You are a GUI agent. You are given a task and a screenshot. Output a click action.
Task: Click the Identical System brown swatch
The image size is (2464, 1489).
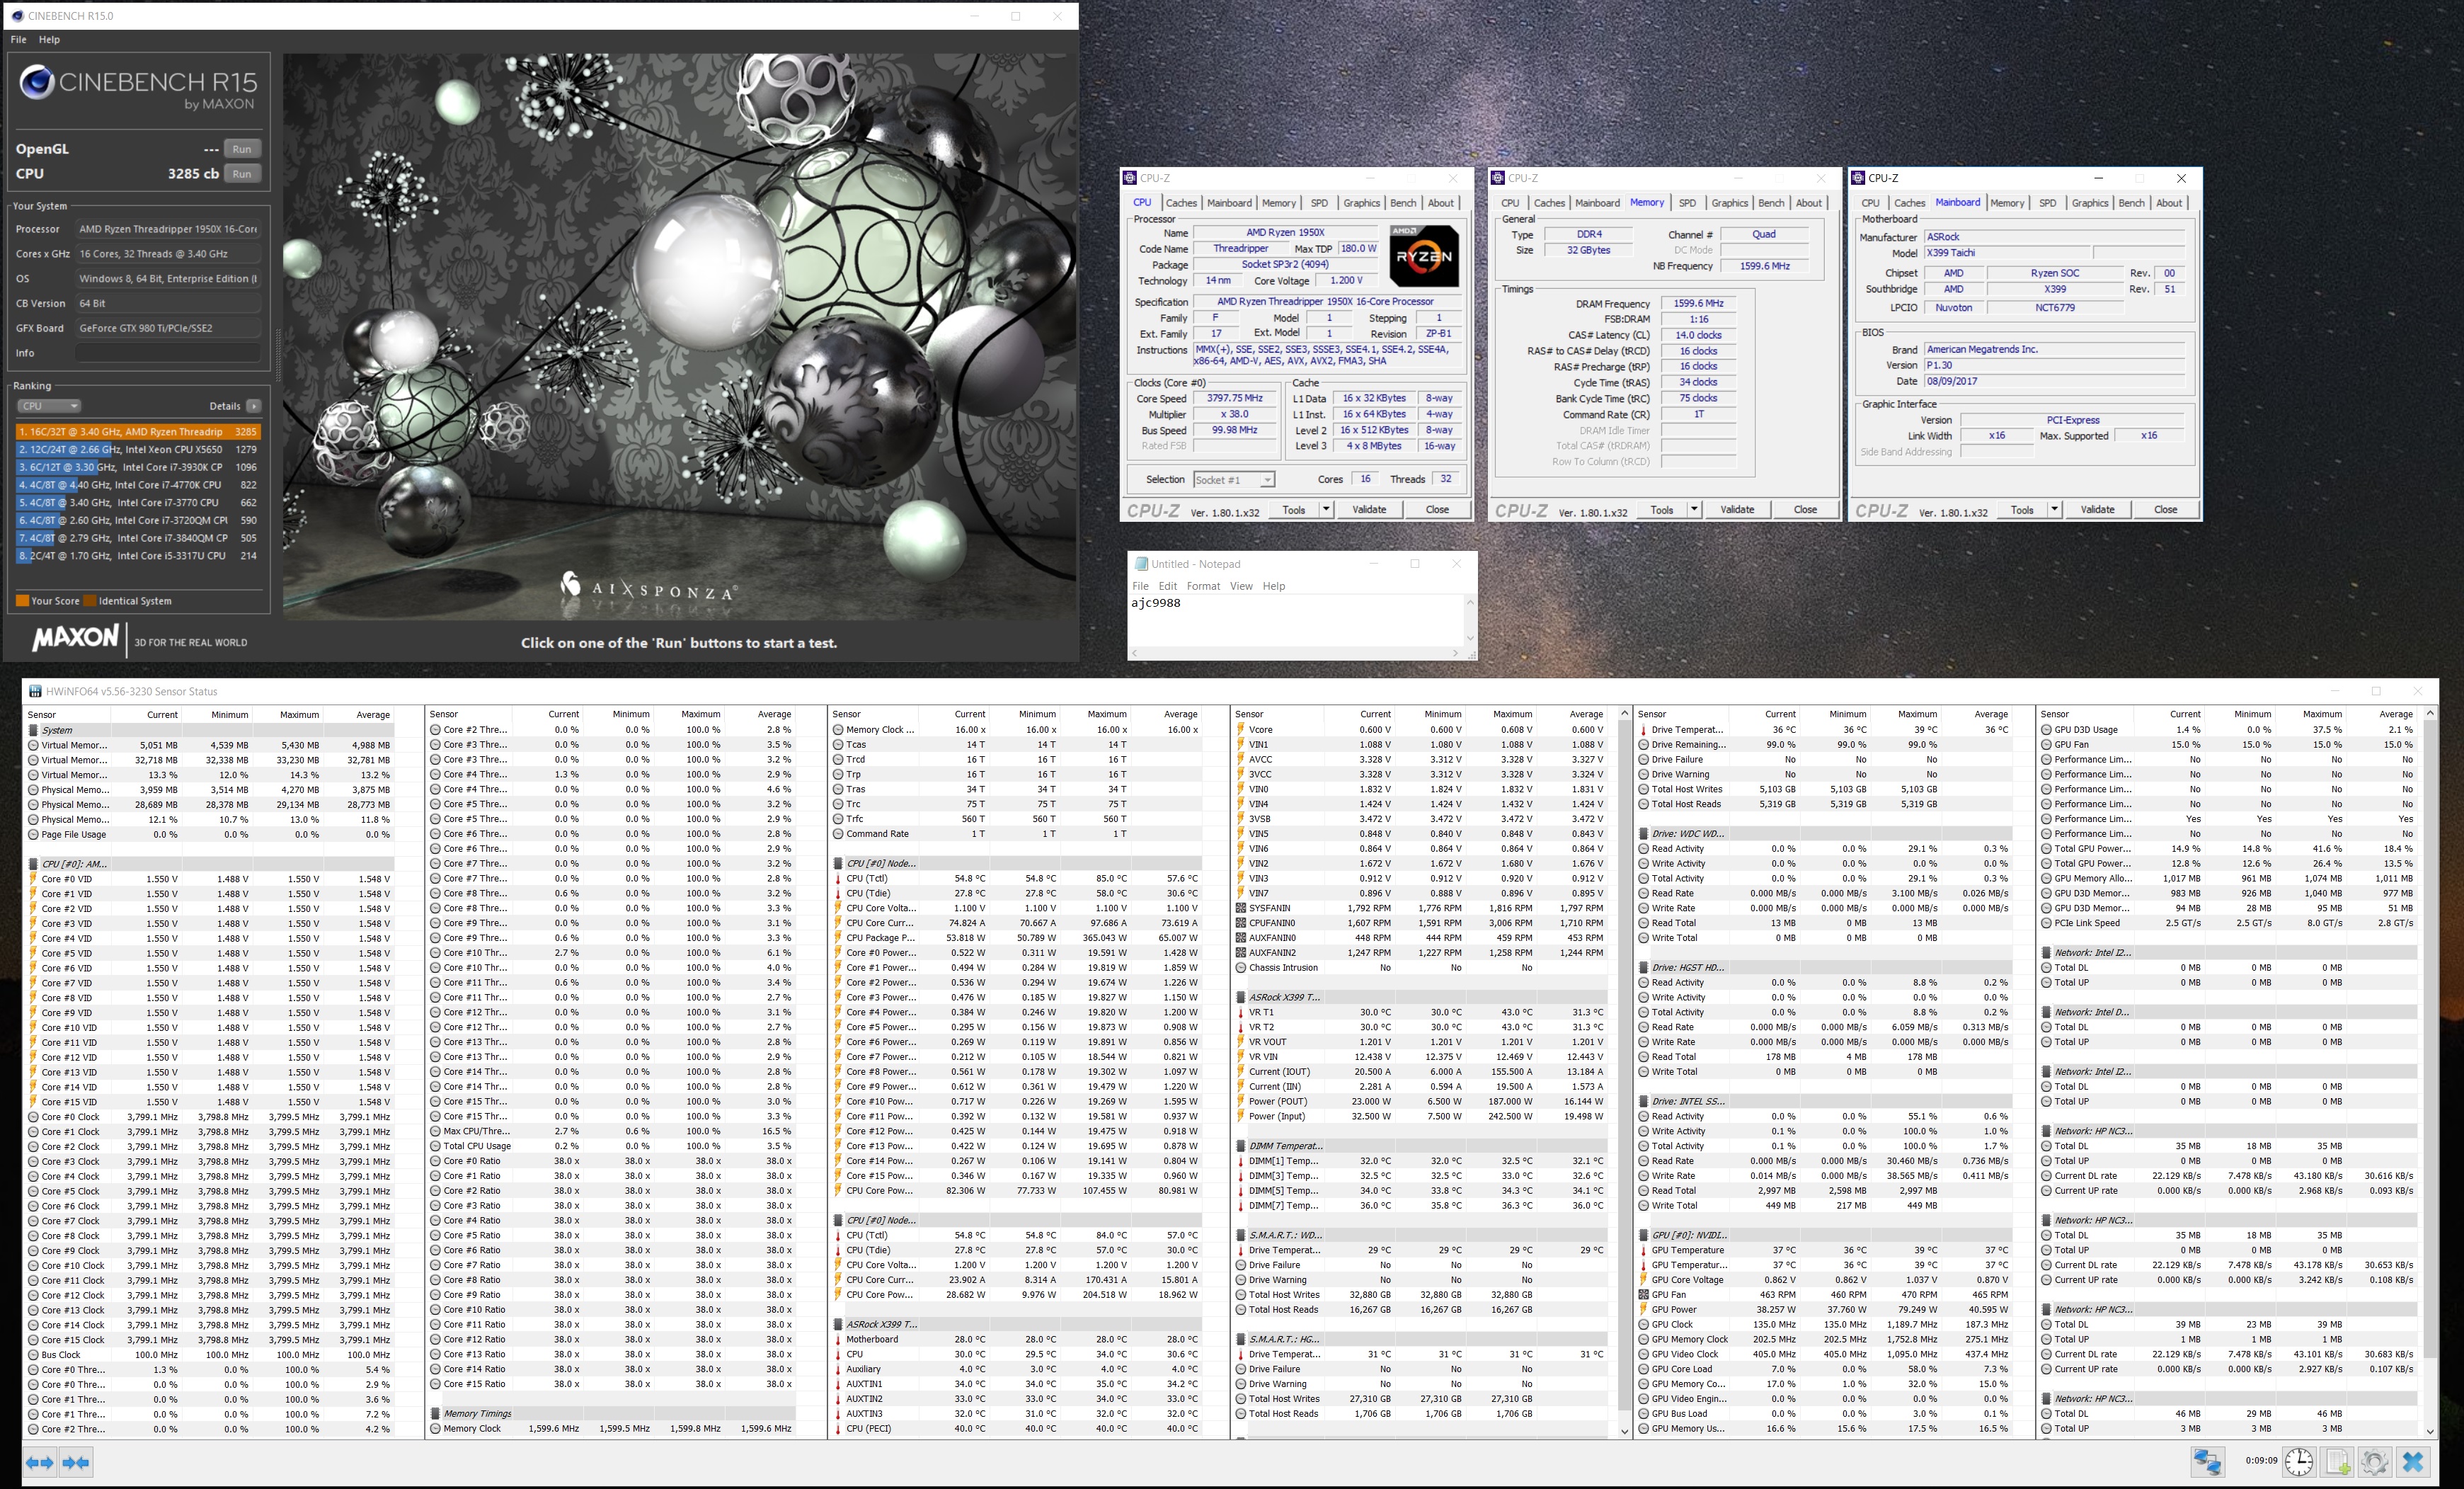point(90,601)
